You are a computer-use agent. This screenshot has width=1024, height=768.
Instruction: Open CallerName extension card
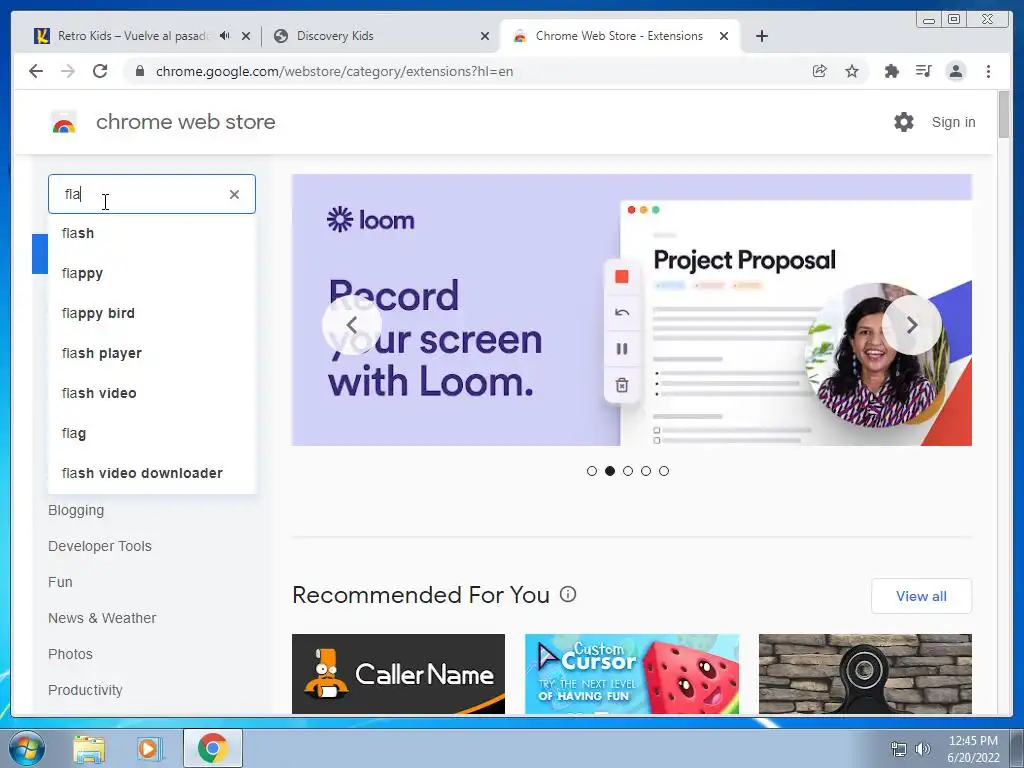coord(398,674)
